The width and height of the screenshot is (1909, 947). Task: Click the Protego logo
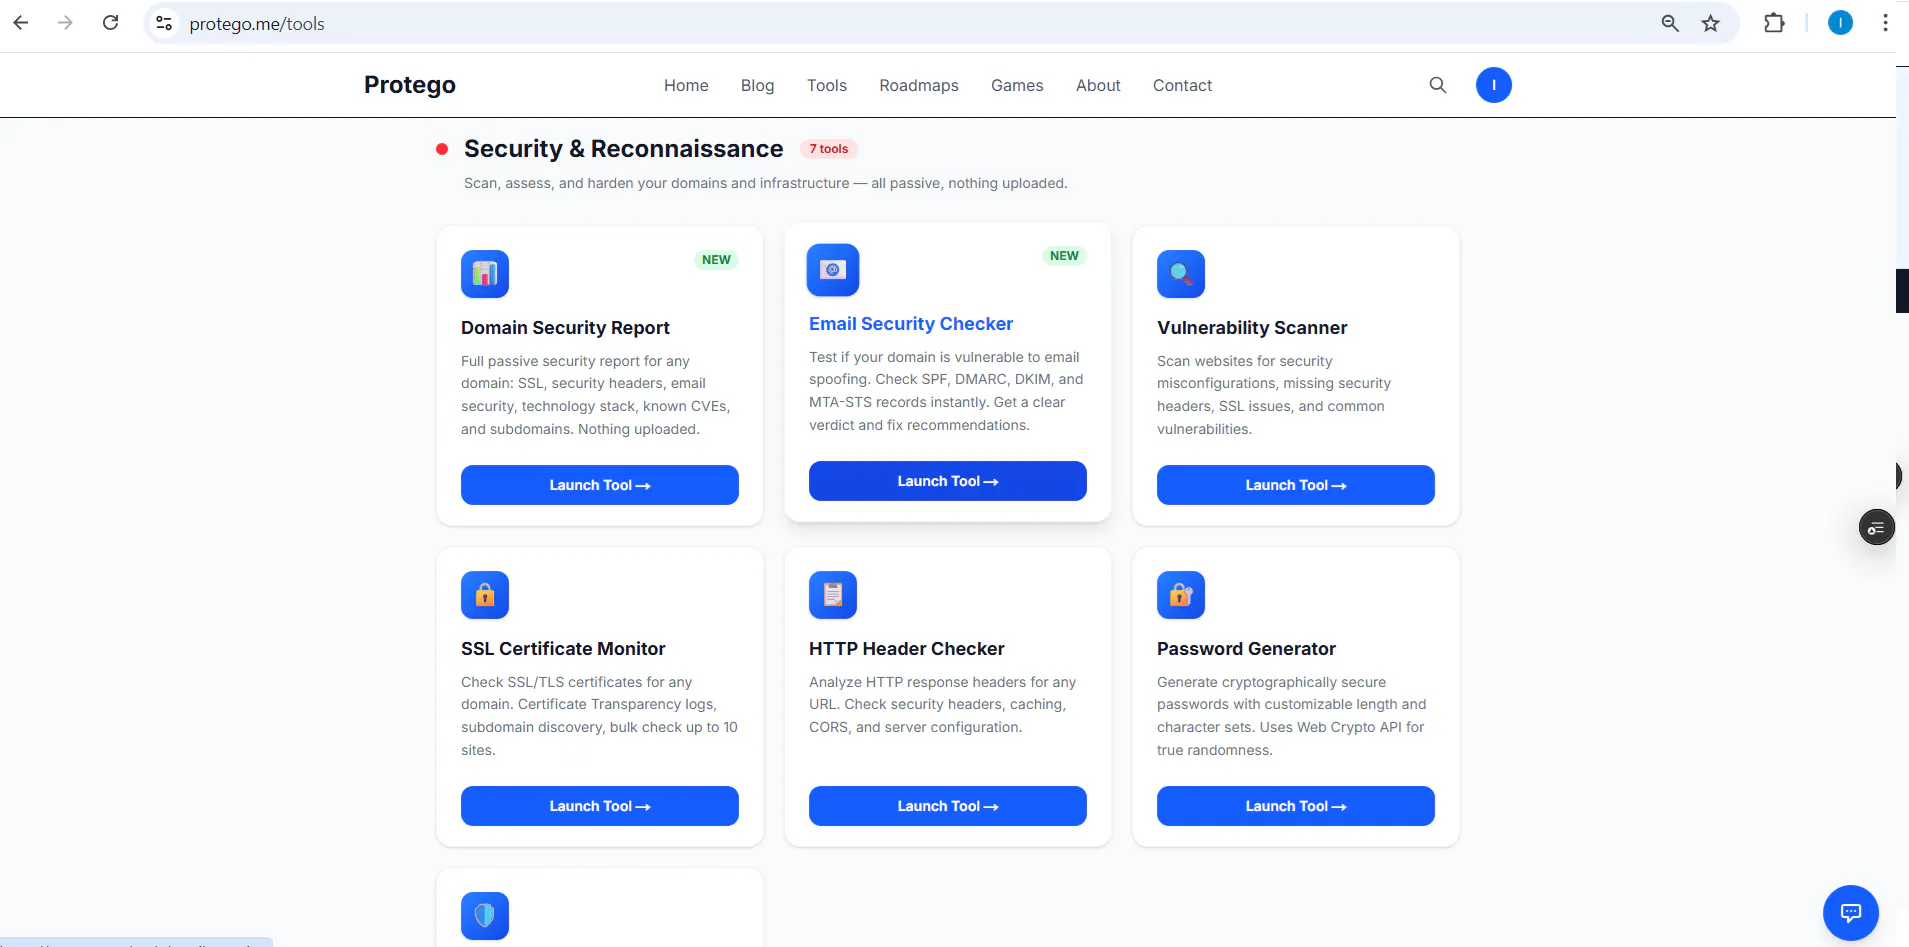(410, 85)
